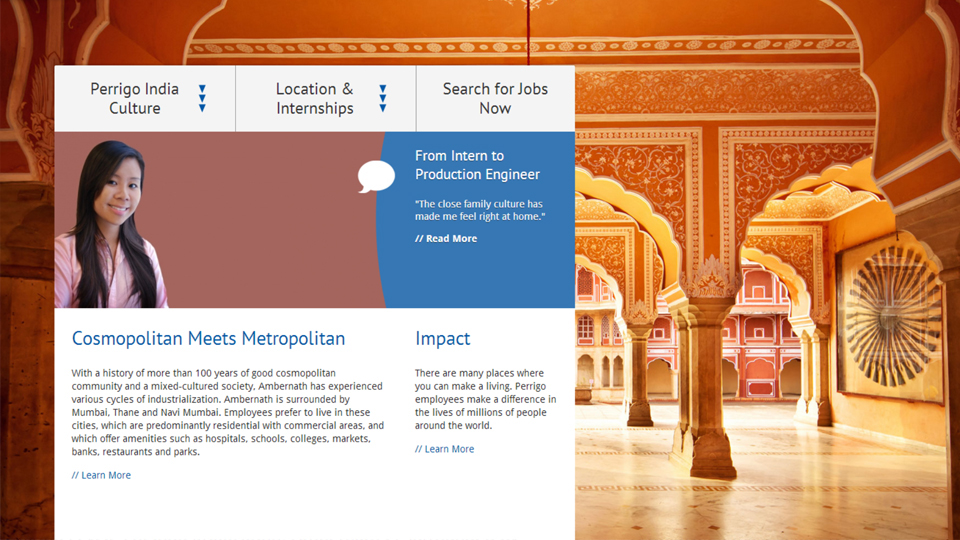960x540 pixels.
Task: Select the paragraph about Ambernath's history
Action: point(227,412)
